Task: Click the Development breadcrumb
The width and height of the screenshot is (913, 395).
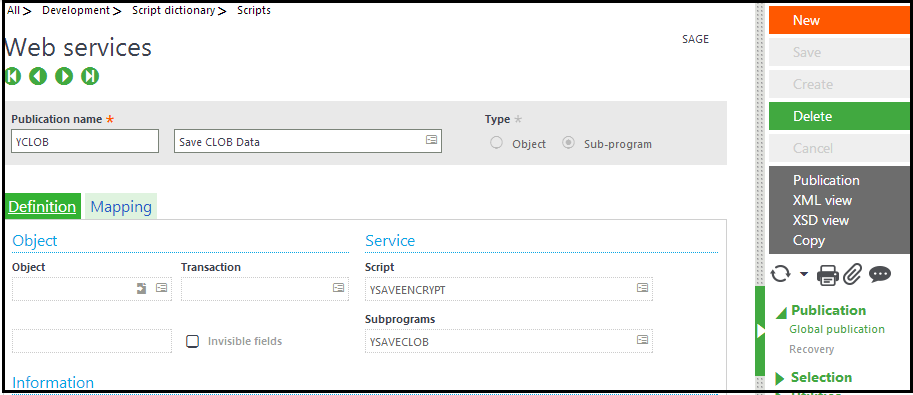Action: click(76, 10)
